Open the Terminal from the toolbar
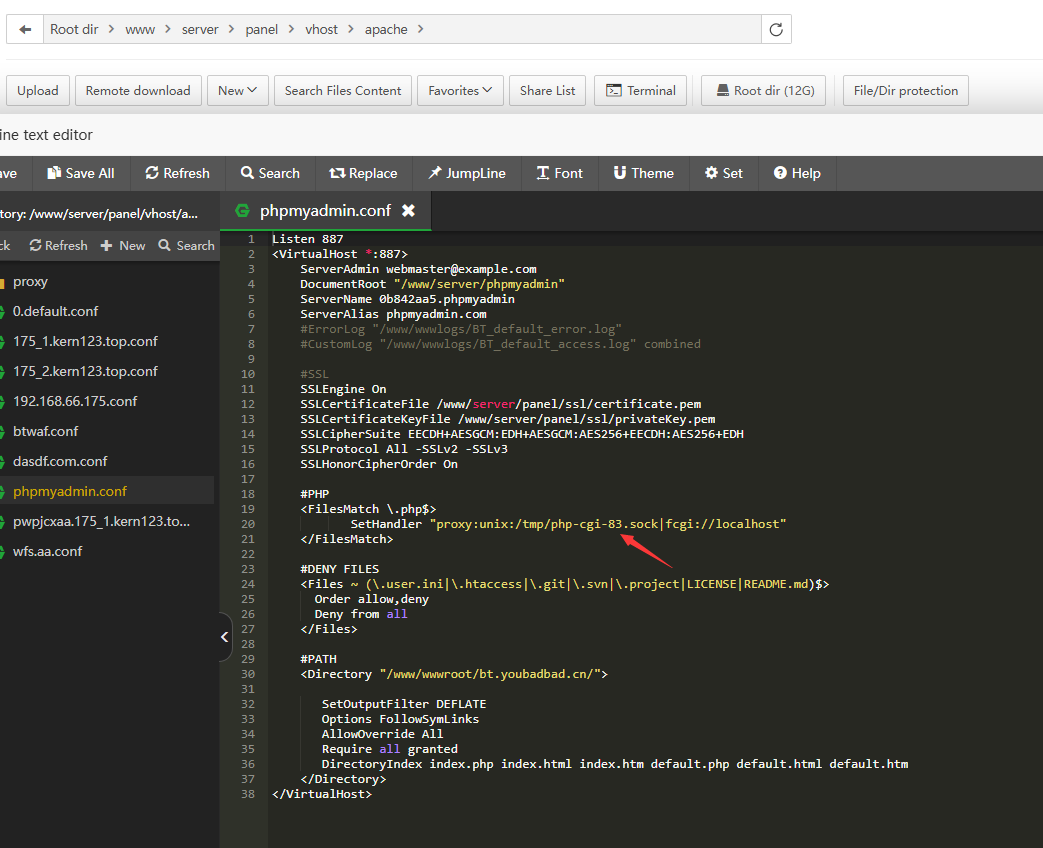The width and height of the screenshot is (1043, 848). pyautogui.click(x=641, y=90)
